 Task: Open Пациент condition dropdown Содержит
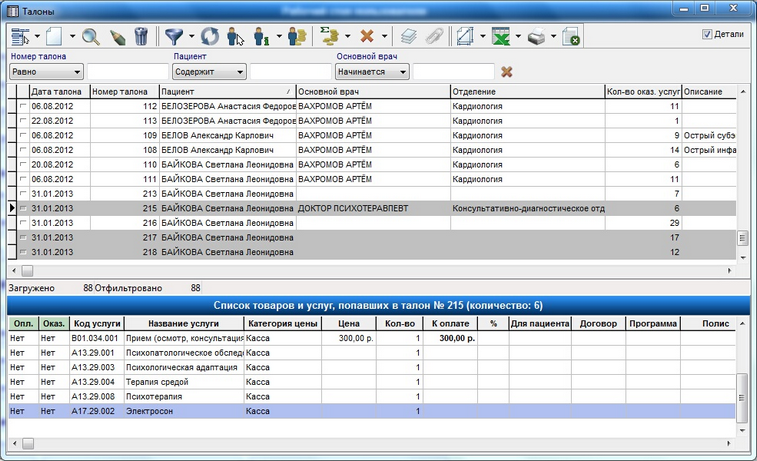(x=209, y=72)
